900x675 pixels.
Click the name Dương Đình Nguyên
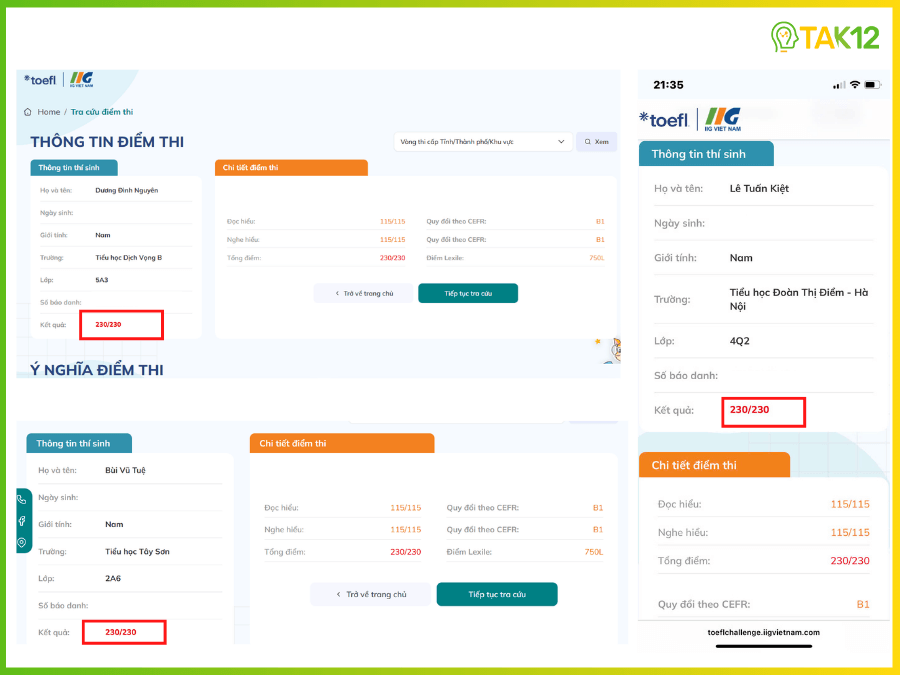[126, 190]
